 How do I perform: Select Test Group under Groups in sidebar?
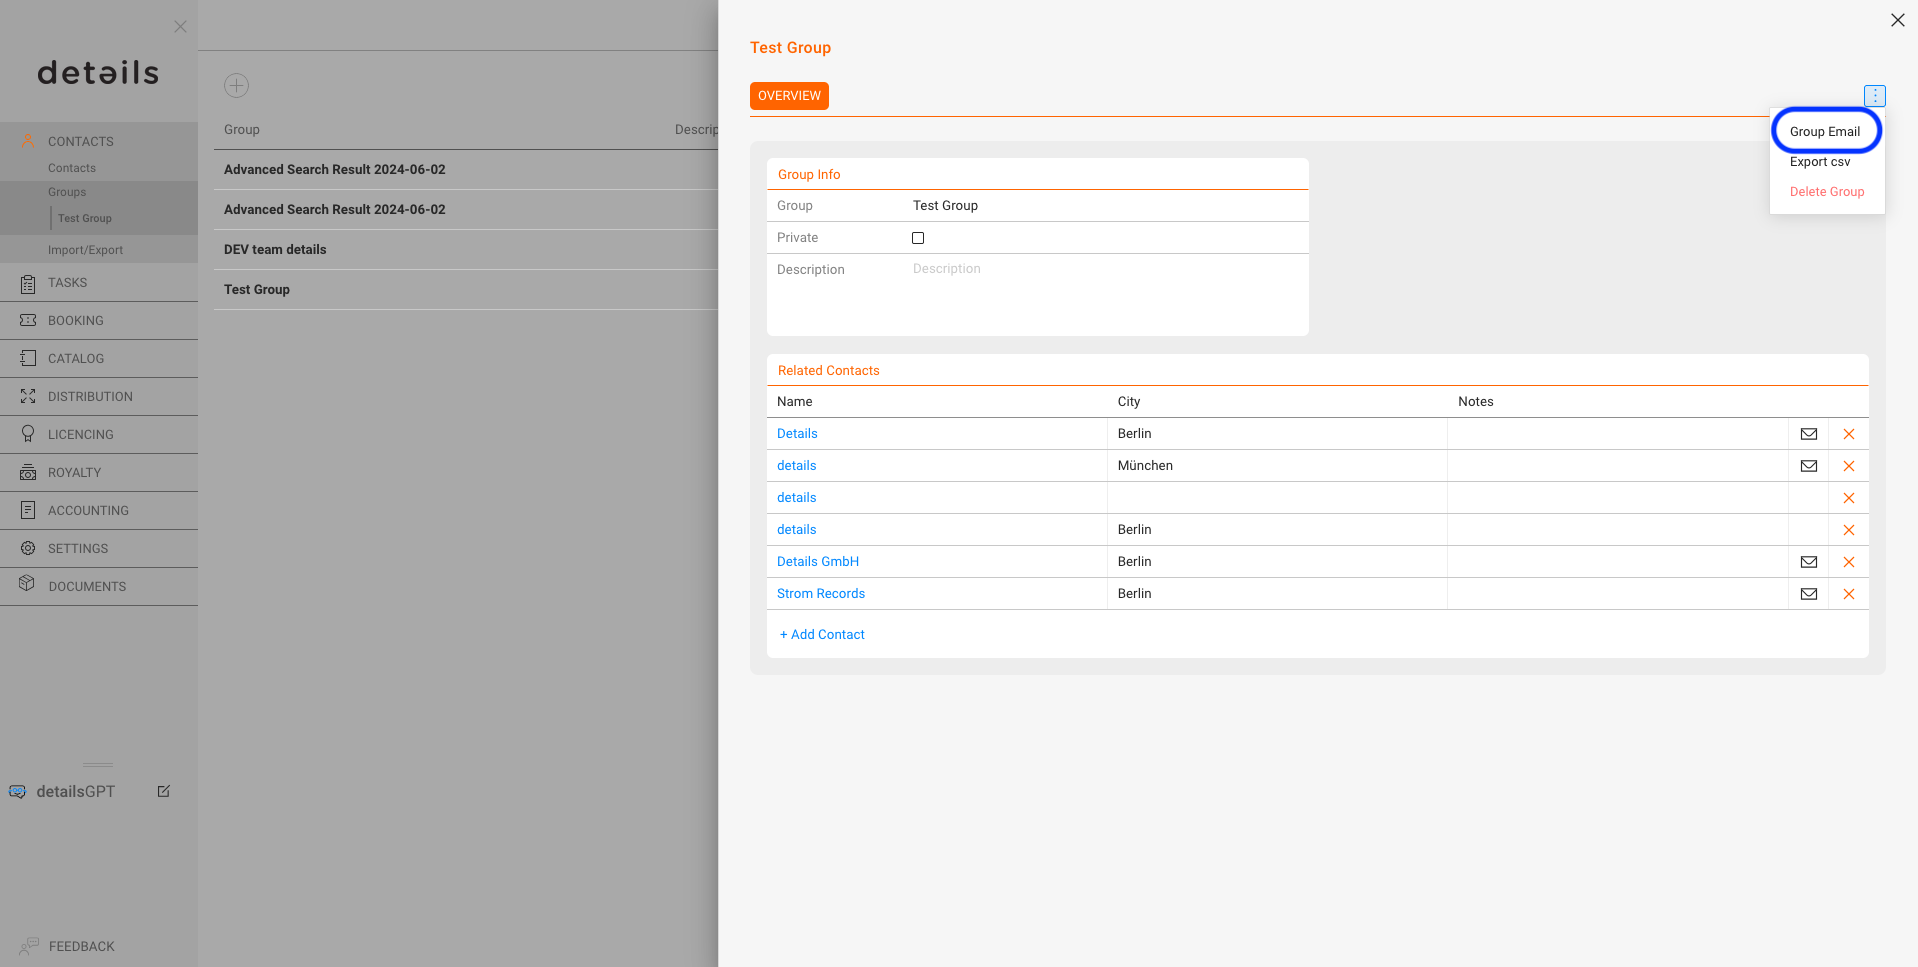85,218
